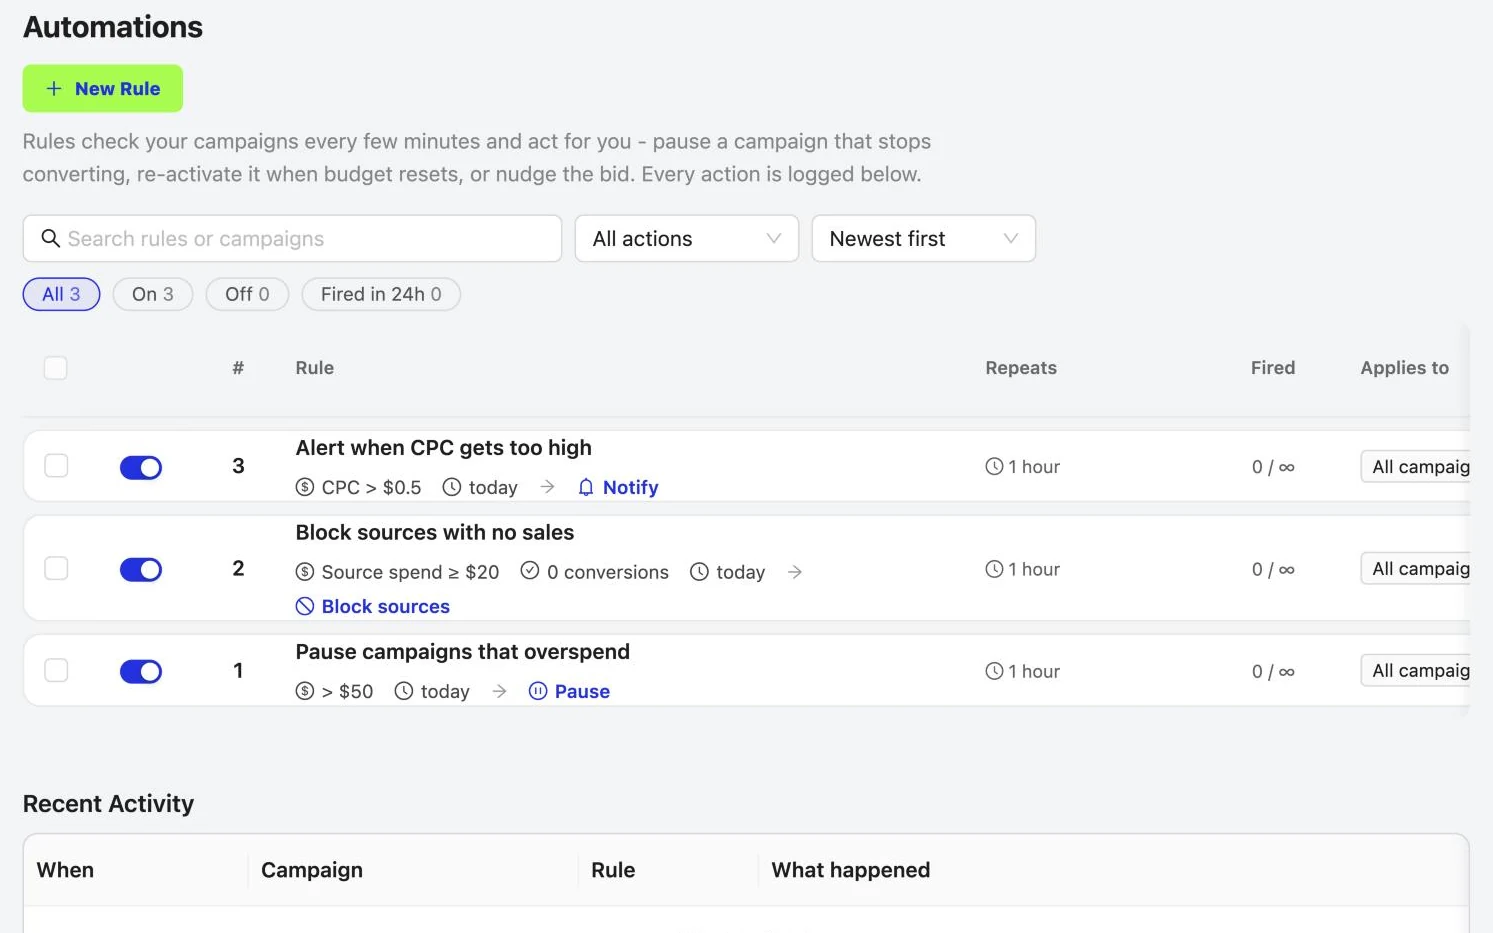
Task: Open the Block sources with no sales rule
Action: coord(435,533)
